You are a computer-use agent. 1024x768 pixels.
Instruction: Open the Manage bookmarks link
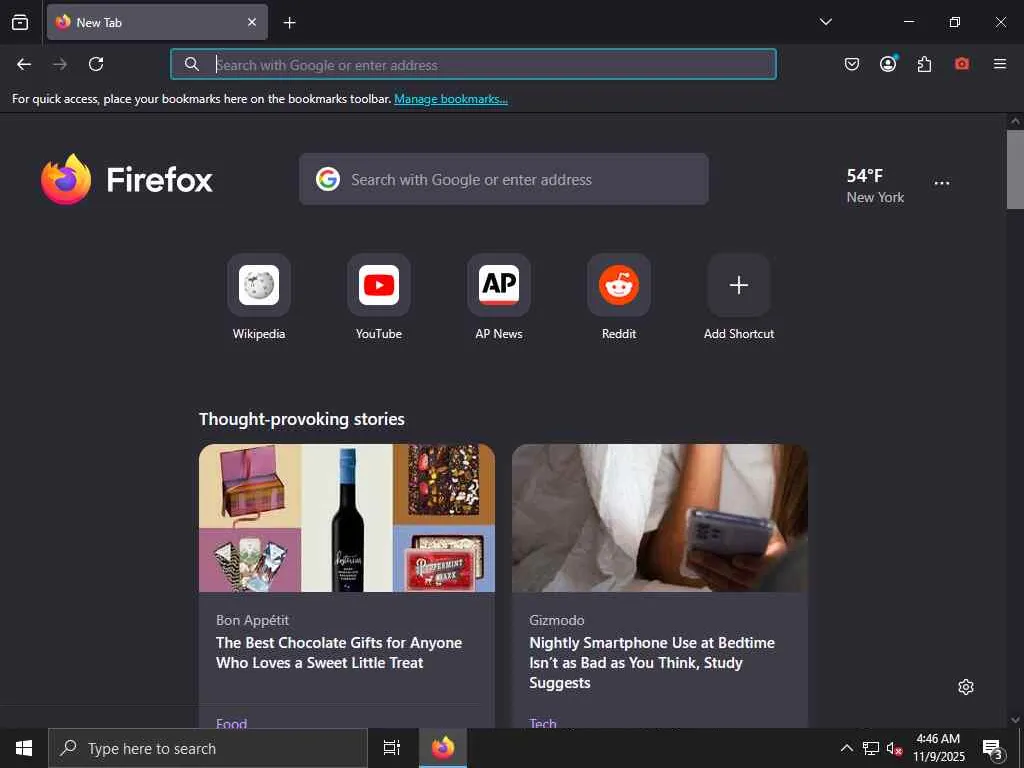(x=451, y=99)
